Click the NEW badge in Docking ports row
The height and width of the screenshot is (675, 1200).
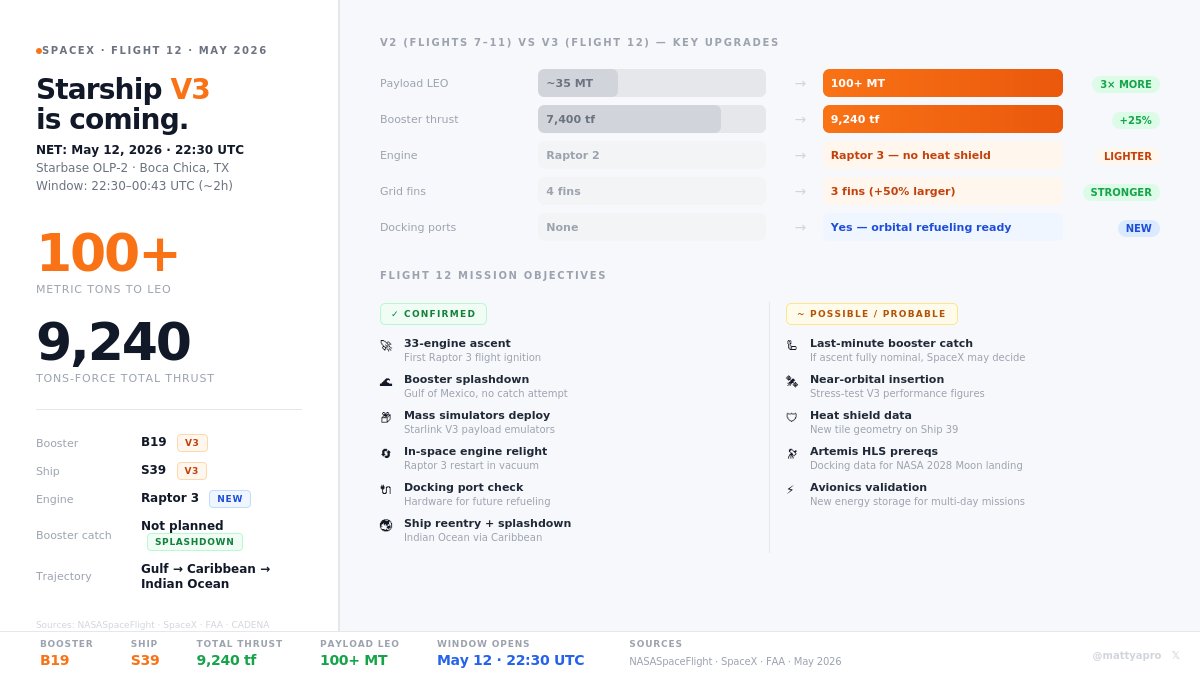point(1139,228)
